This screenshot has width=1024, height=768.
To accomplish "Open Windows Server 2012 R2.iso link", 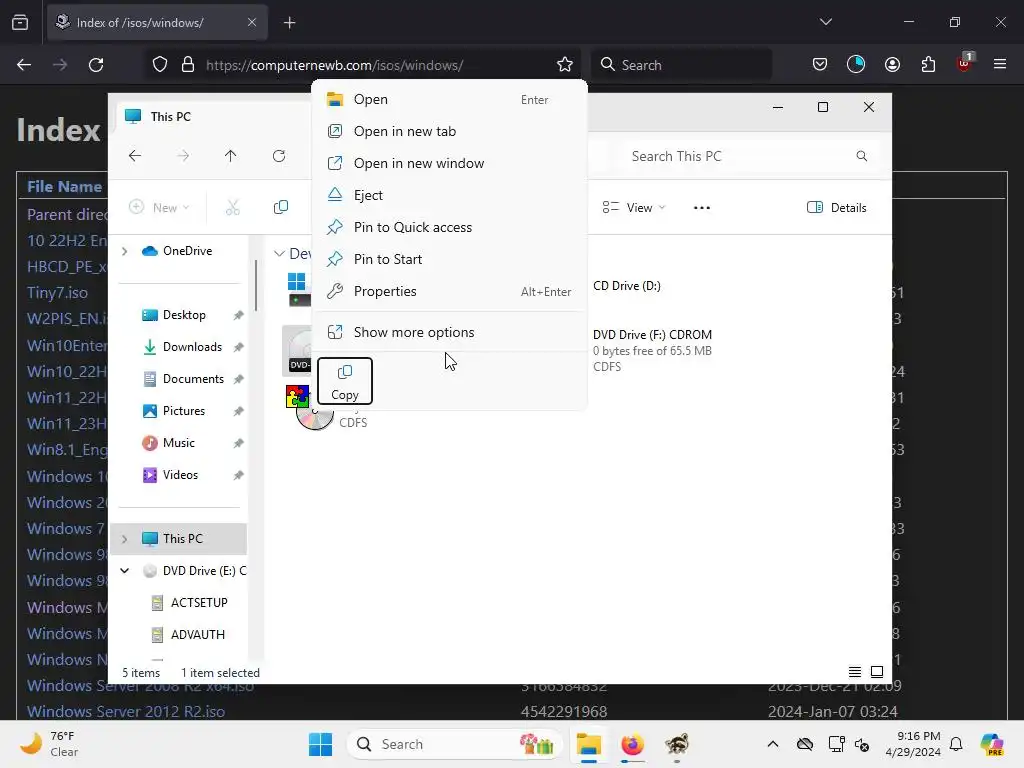I will 126,711.
